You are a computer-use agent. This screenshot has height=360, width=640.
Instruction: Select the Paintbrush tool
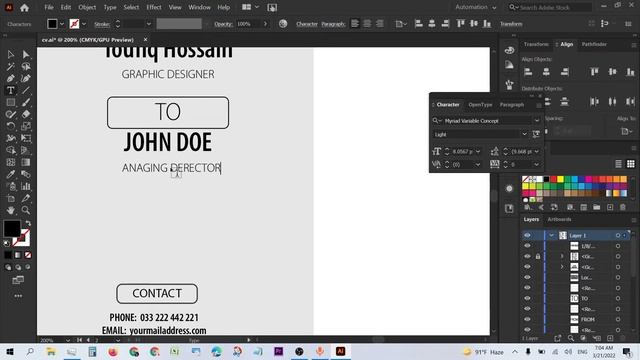[26, 102]
